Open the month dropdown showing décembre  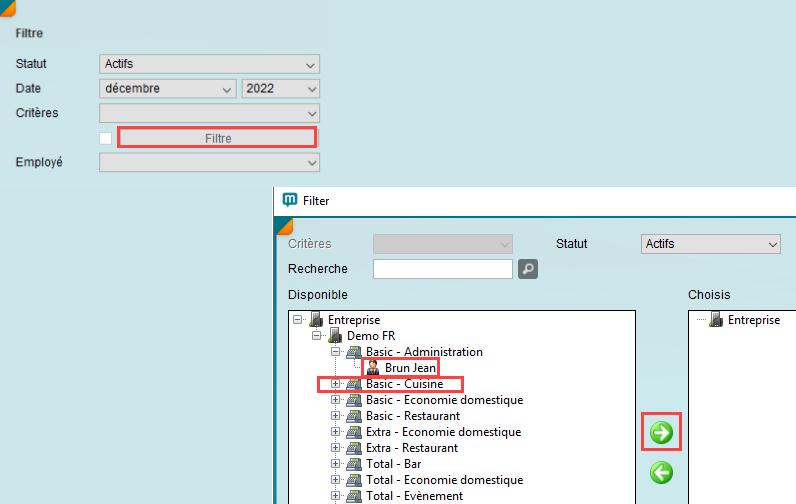point(168,89)
